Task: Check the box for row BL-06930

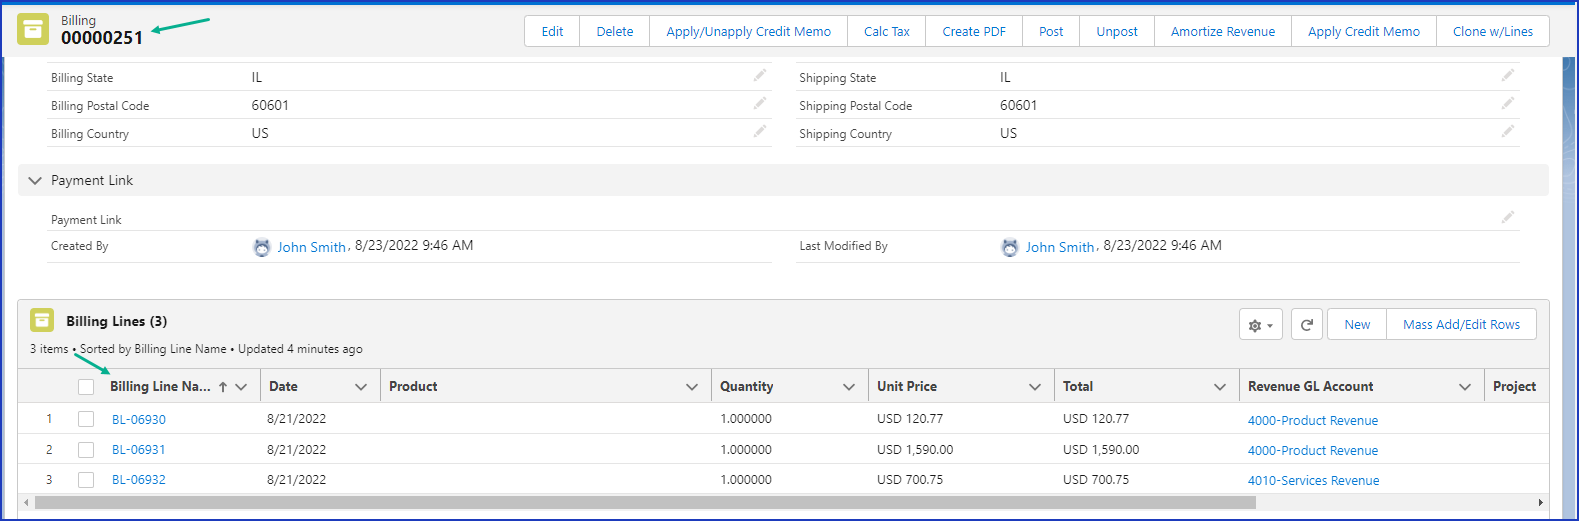Action: (86, 420)
